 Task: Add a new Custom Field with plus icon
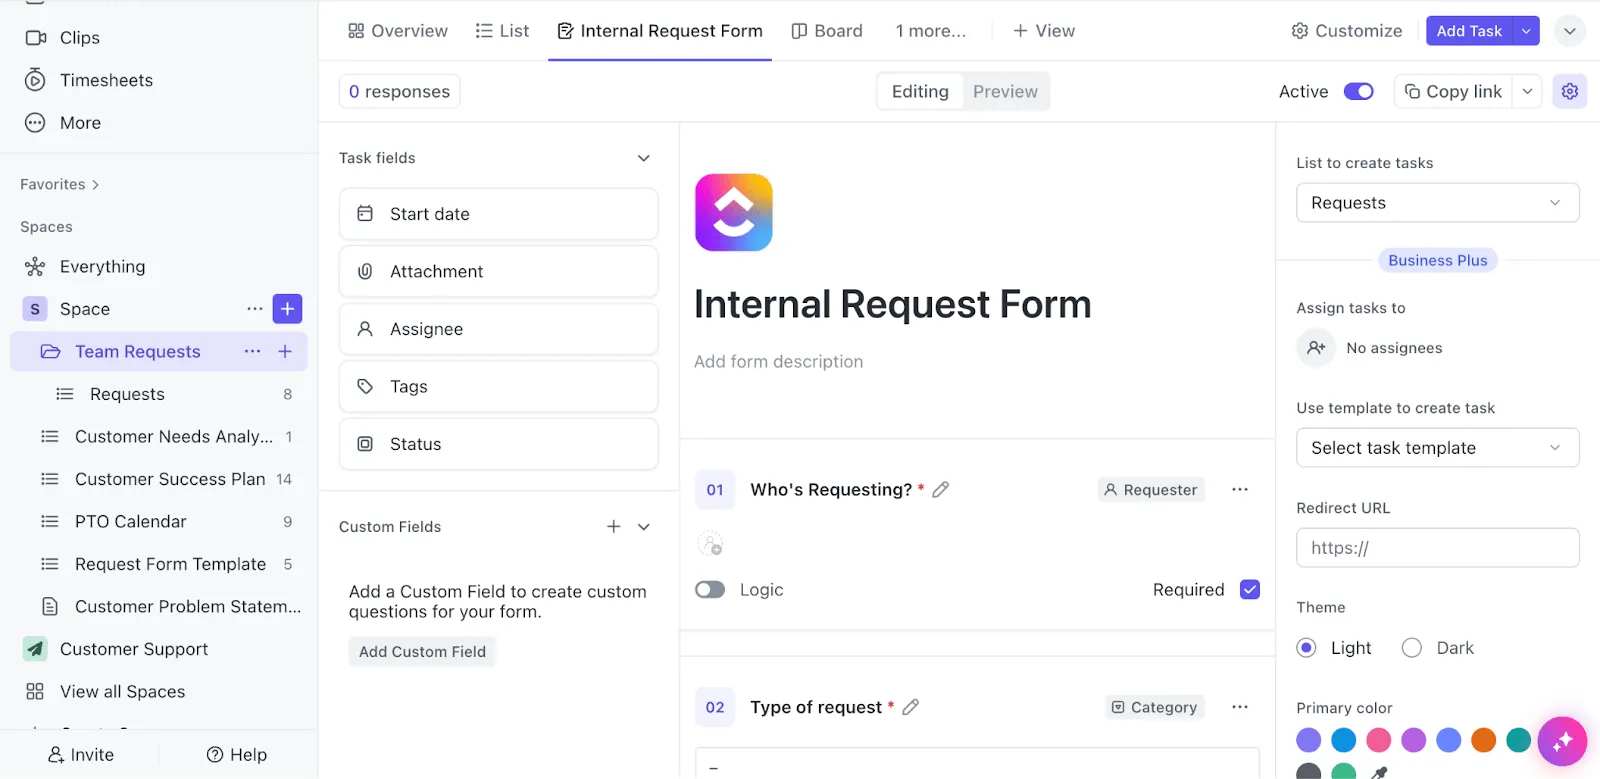pos(614,527)
